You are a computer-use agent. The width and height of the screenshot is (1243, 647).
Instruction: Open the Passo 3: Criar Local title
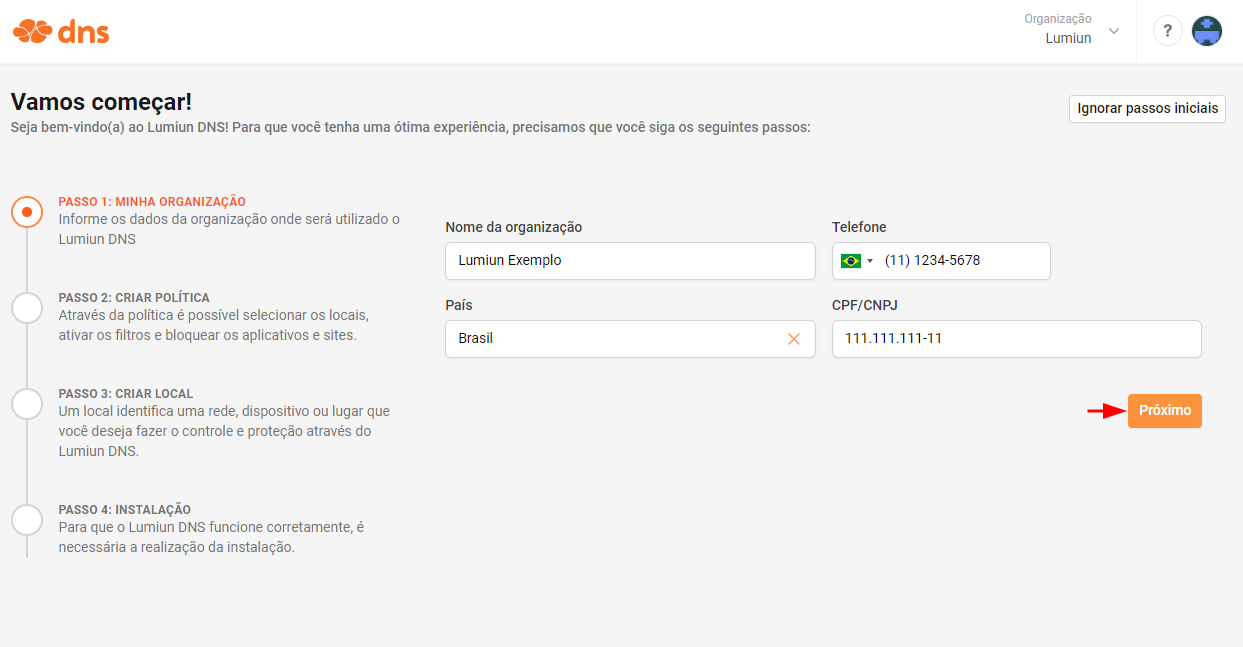126,394
